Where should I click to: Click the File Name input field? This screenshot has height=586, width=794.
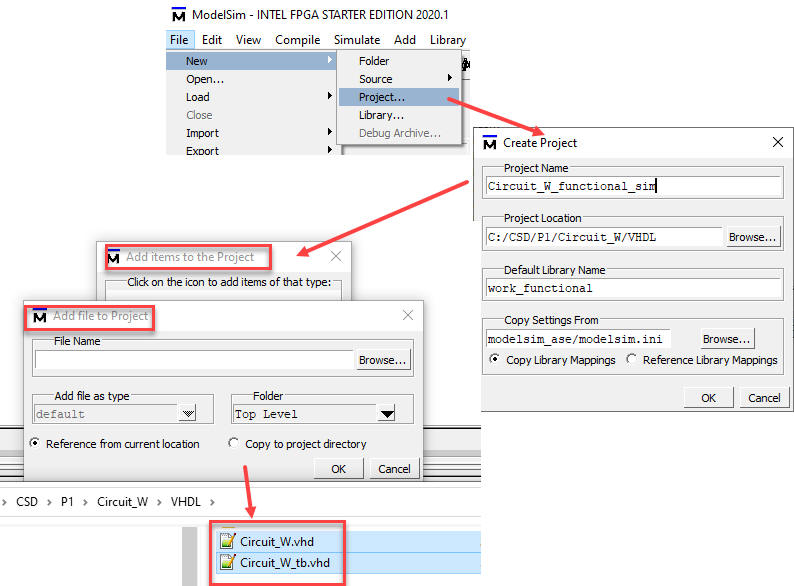pyautogui.click(x=194, y=360)
